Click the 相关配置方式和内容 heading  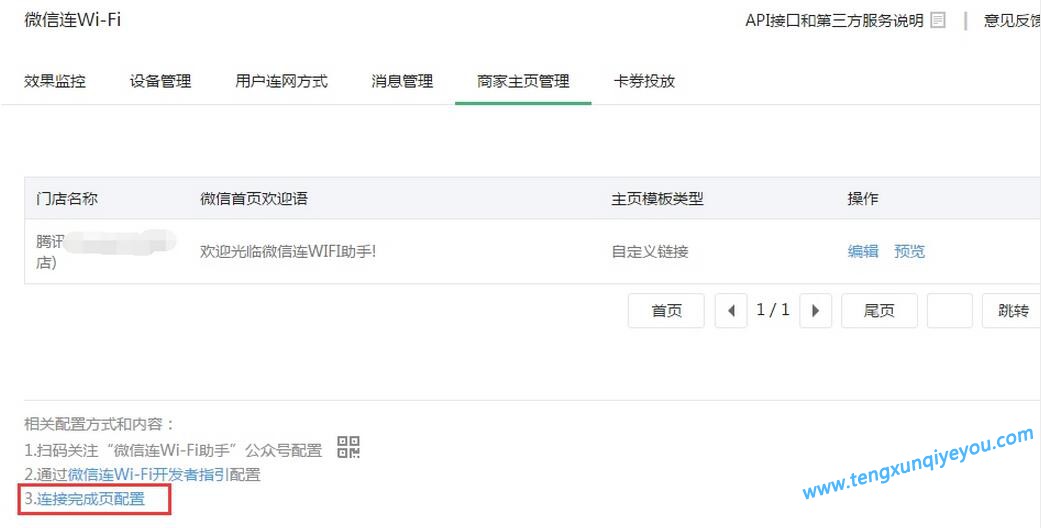pyautogui.click(x=99, y=424)
